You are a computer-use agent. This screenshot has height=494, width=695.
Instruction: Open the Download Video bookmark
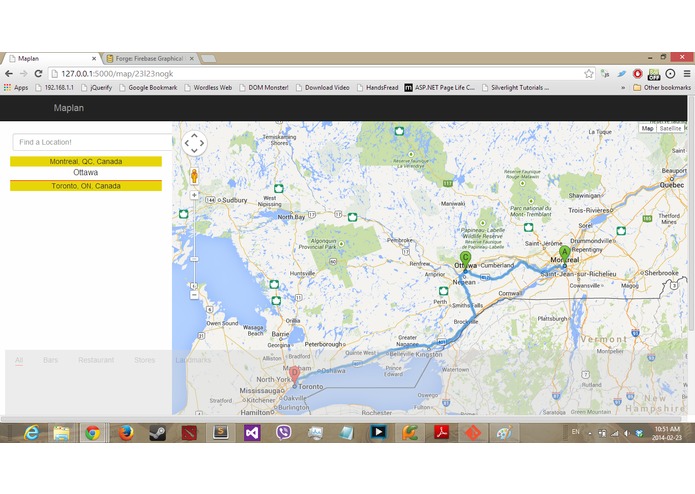(x=322, y=88)
